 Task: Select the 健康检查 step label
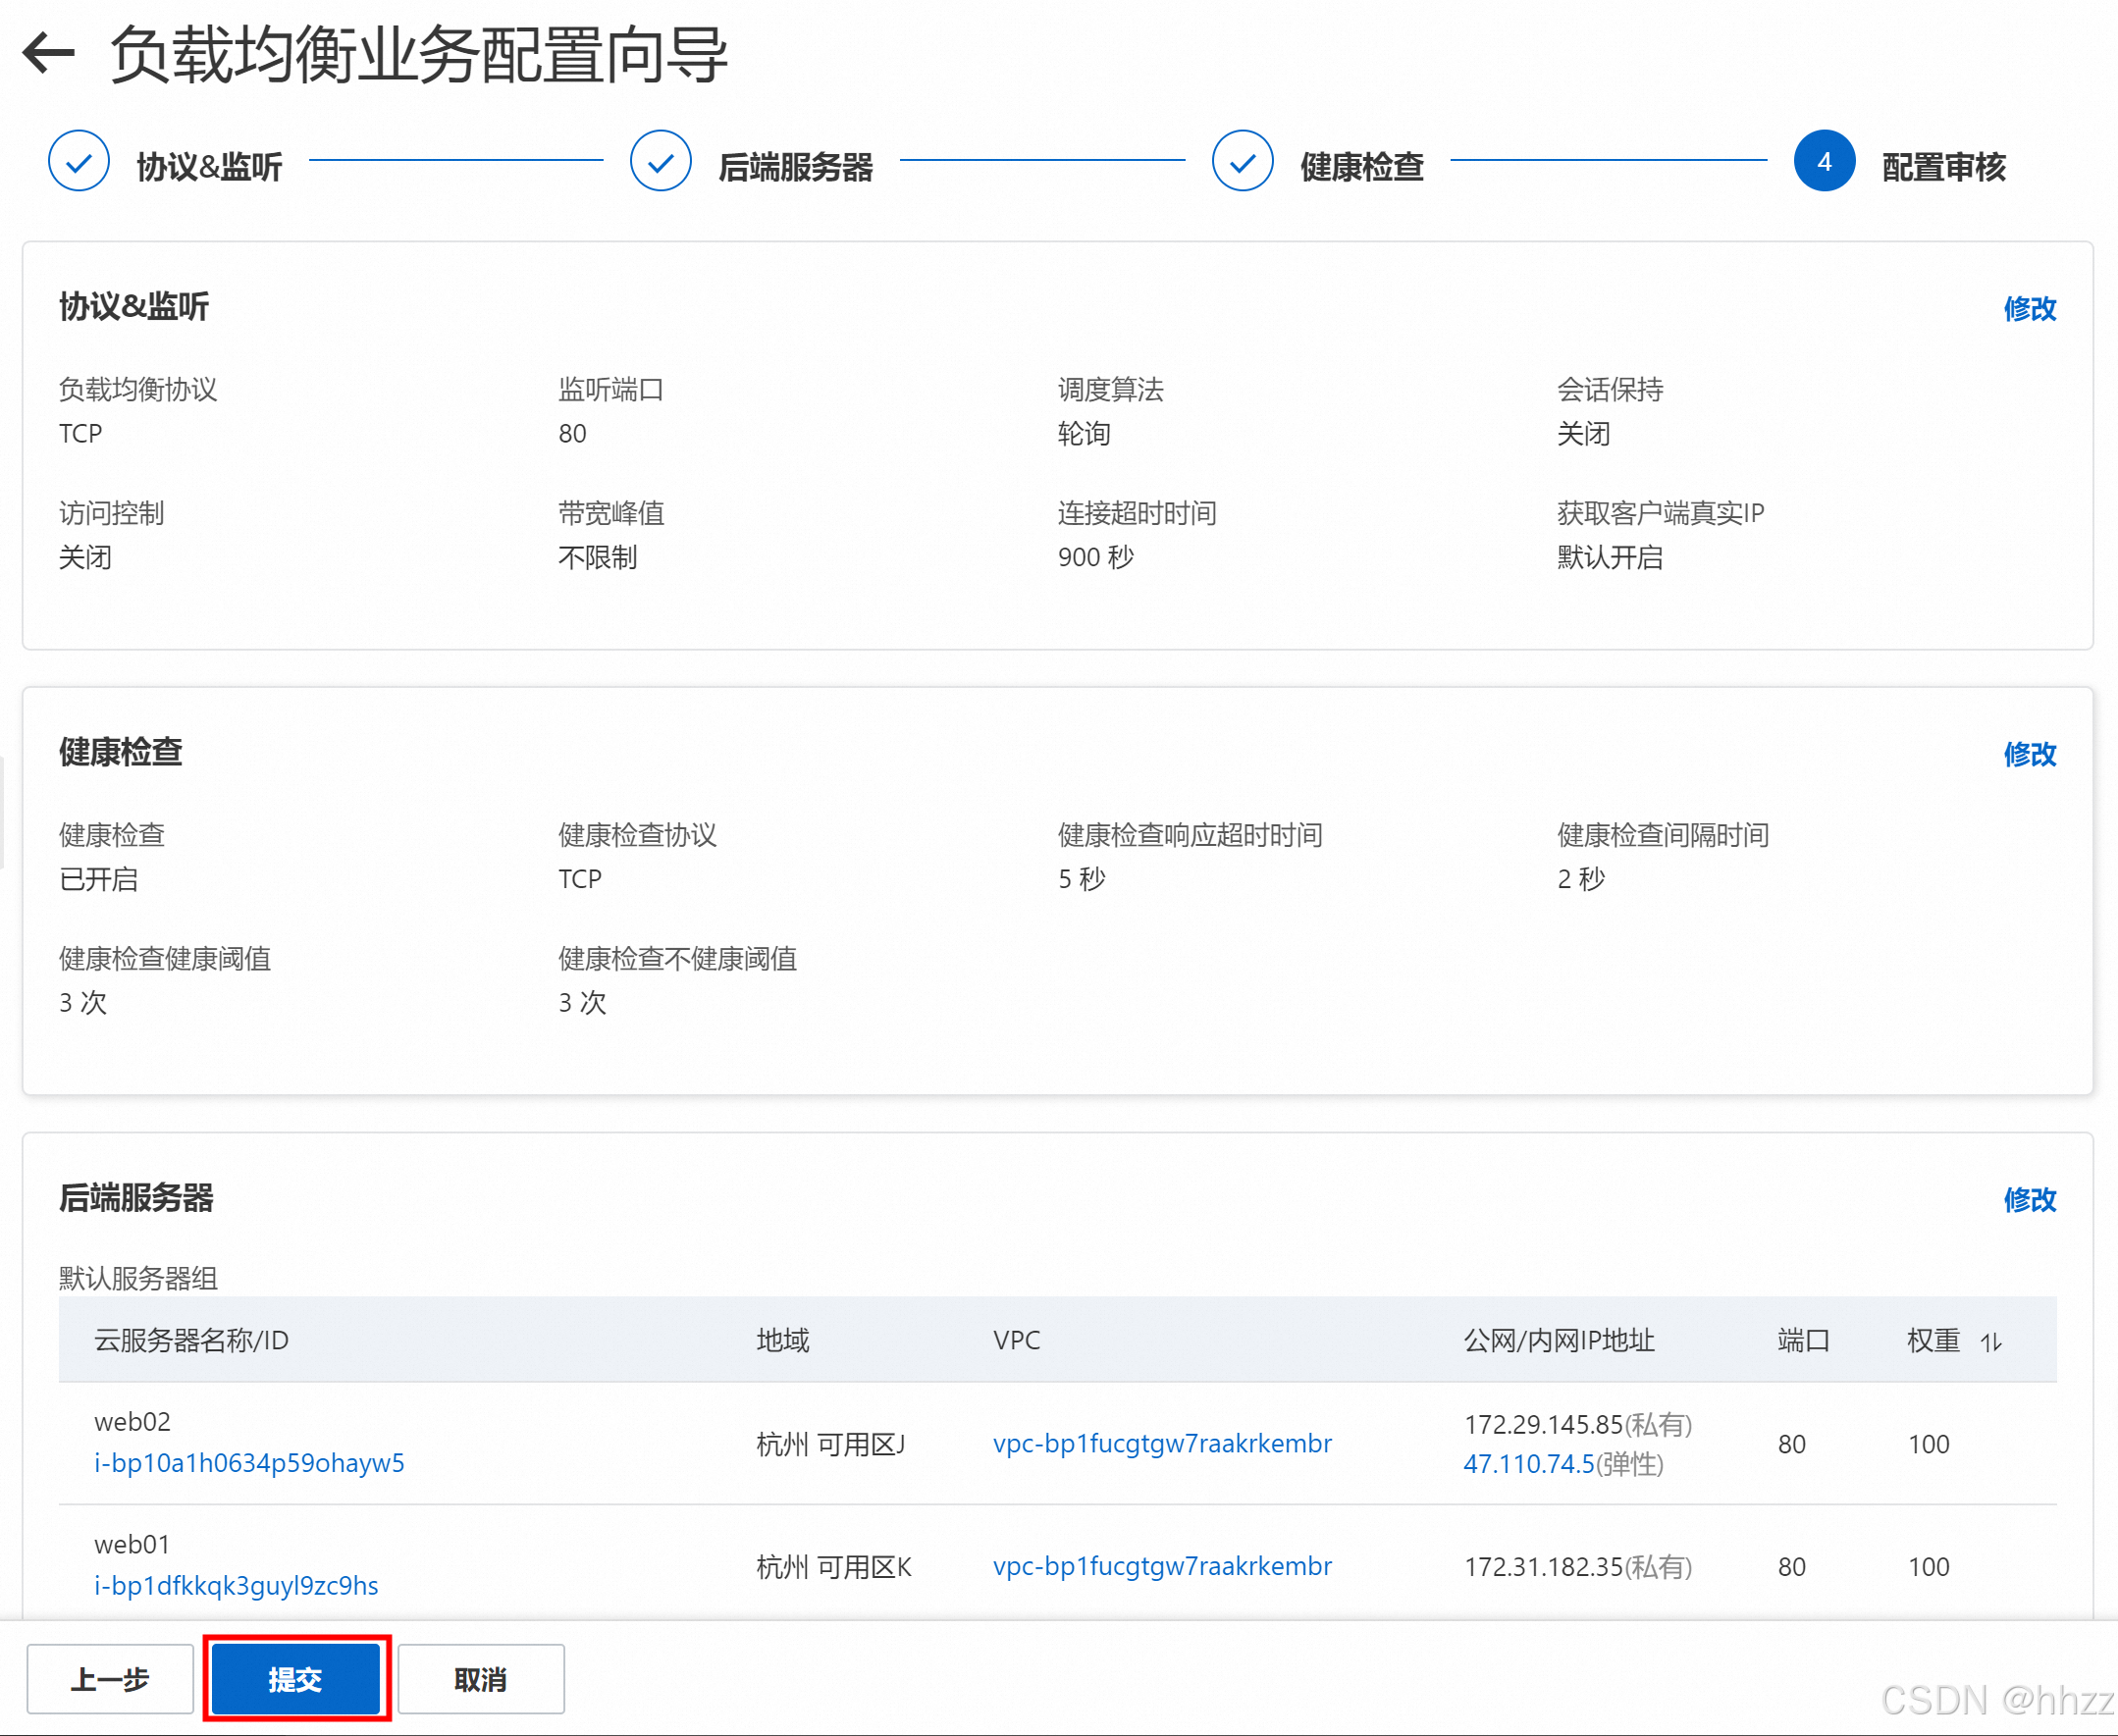click(1362, 167)
